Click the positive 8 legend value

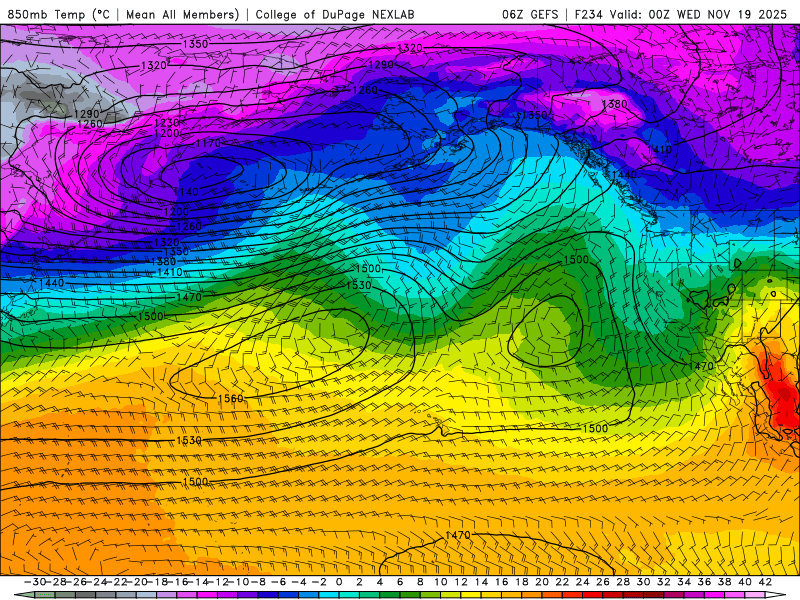tap(420, 582)
